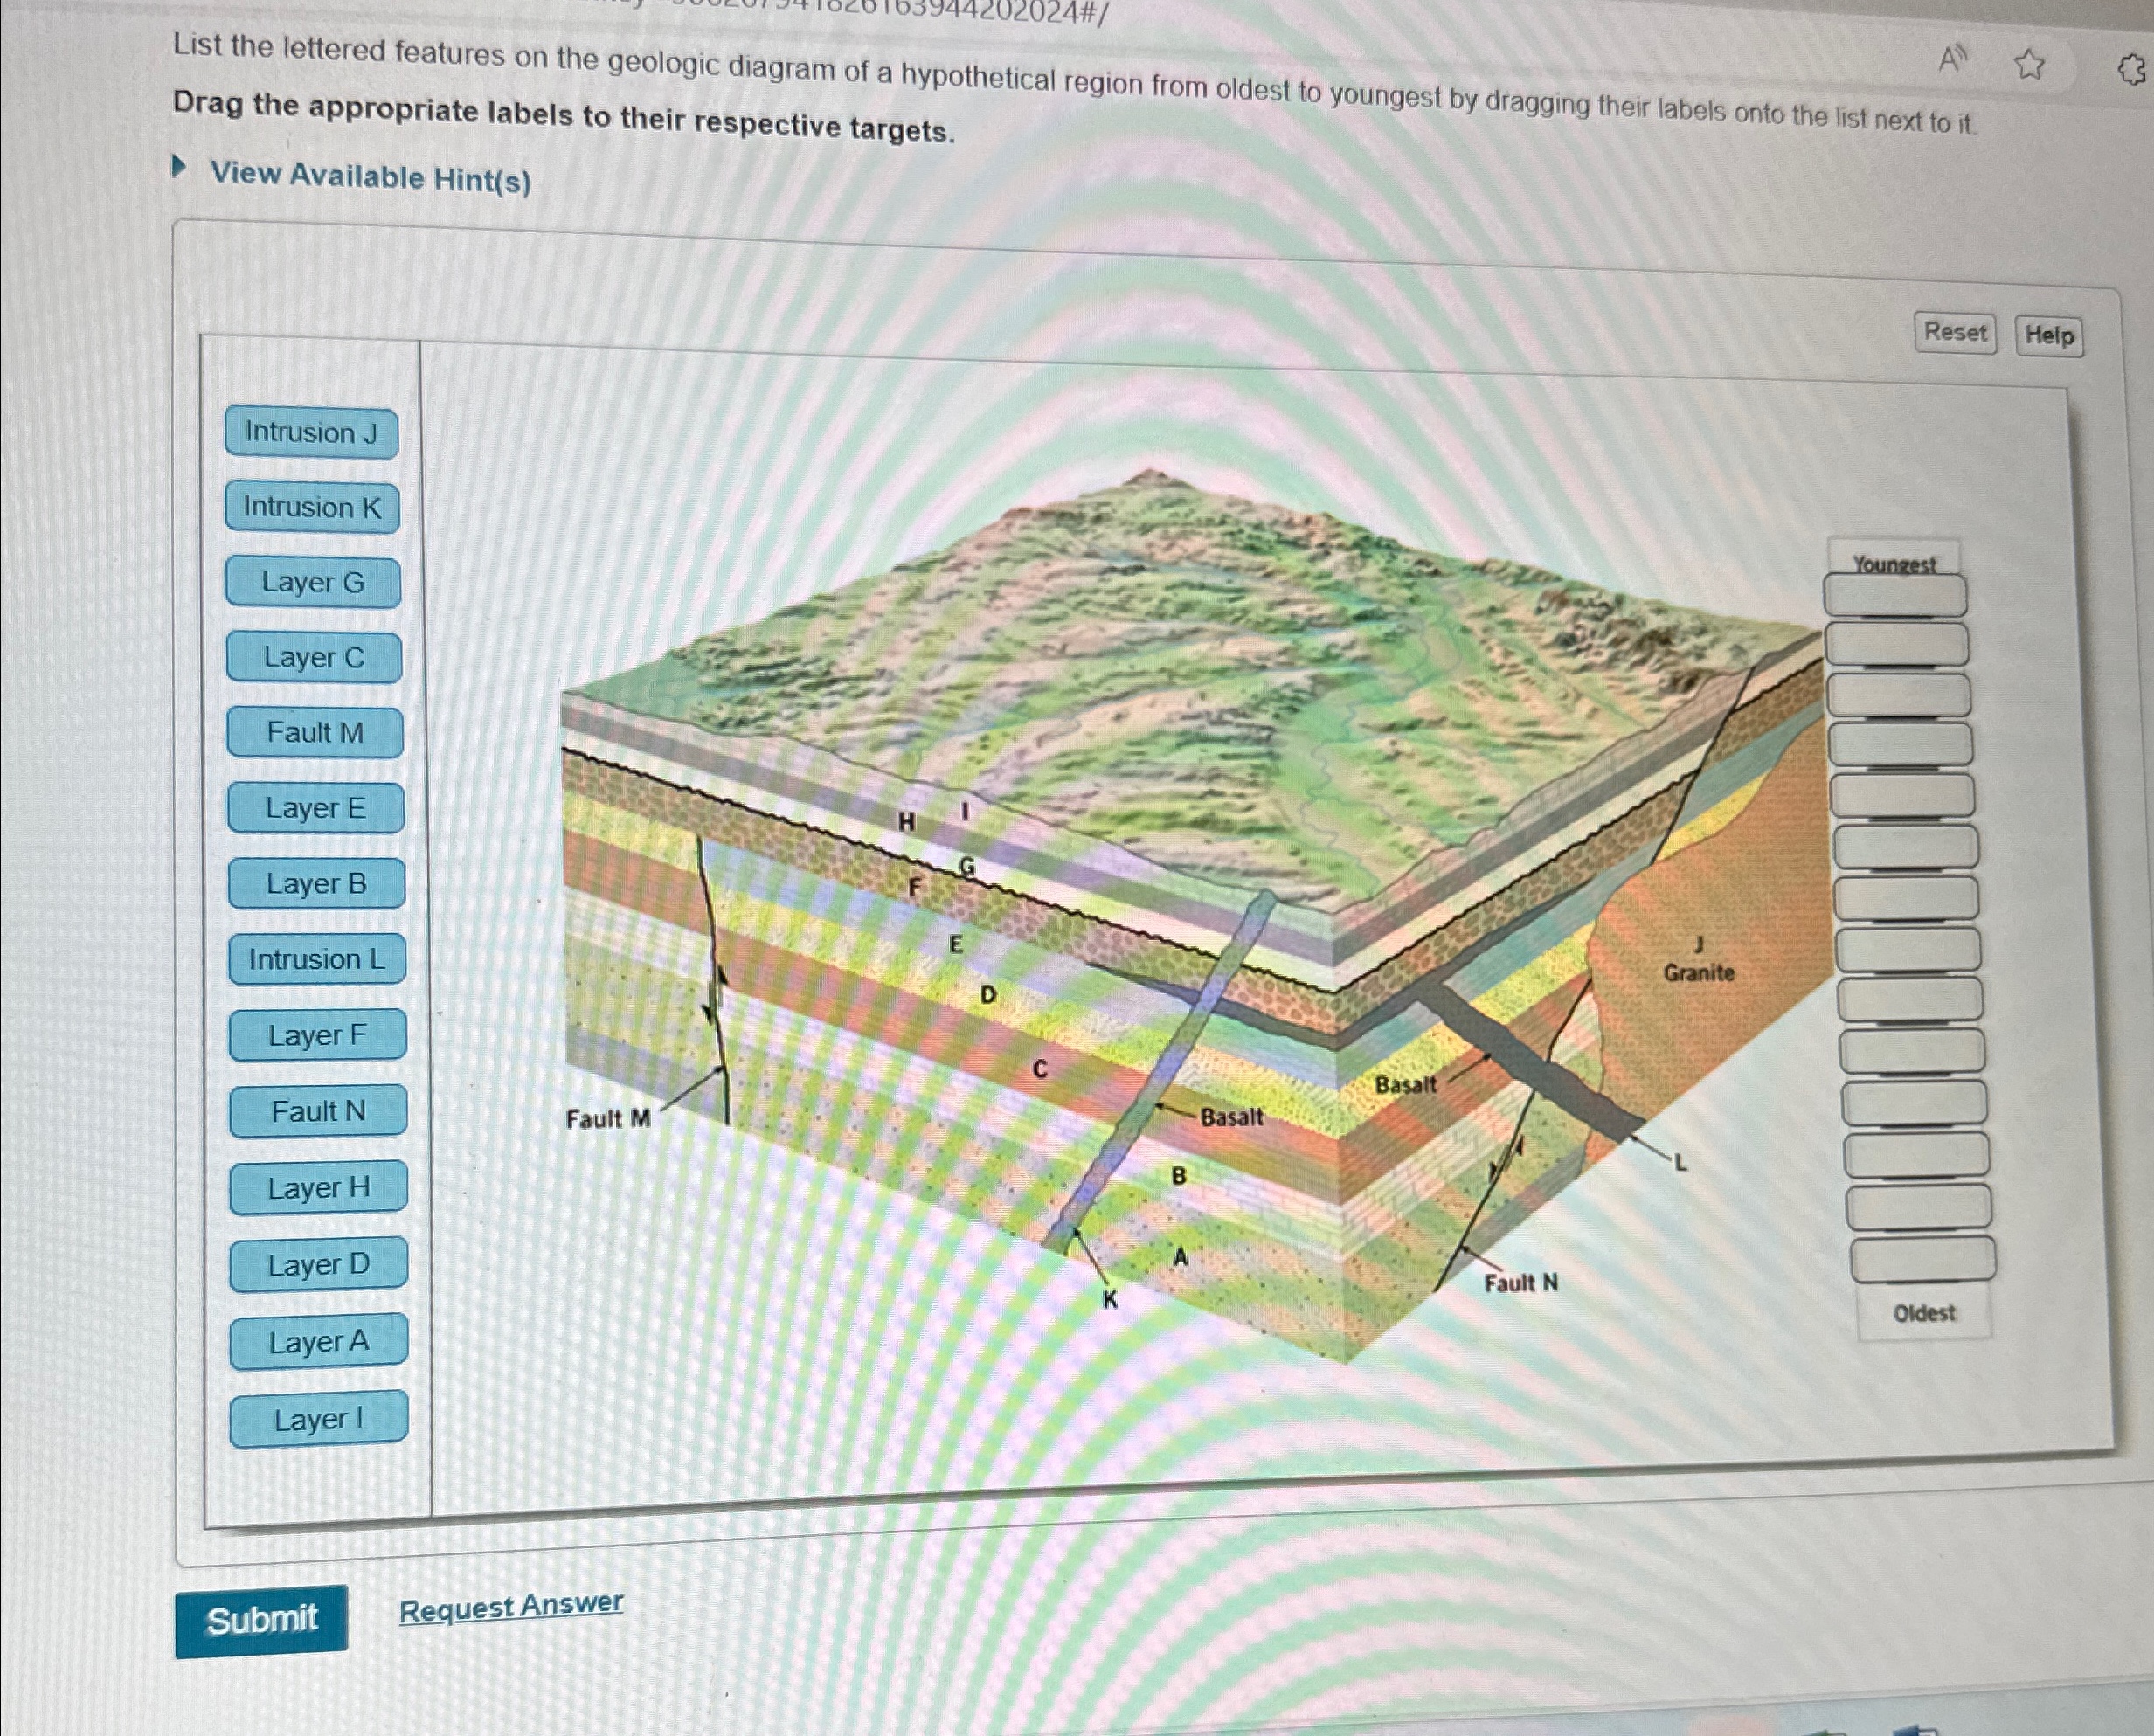This screenshot has height=1736, width=2154.
Task: Click the Fault N label
Action: (318, 1111)
